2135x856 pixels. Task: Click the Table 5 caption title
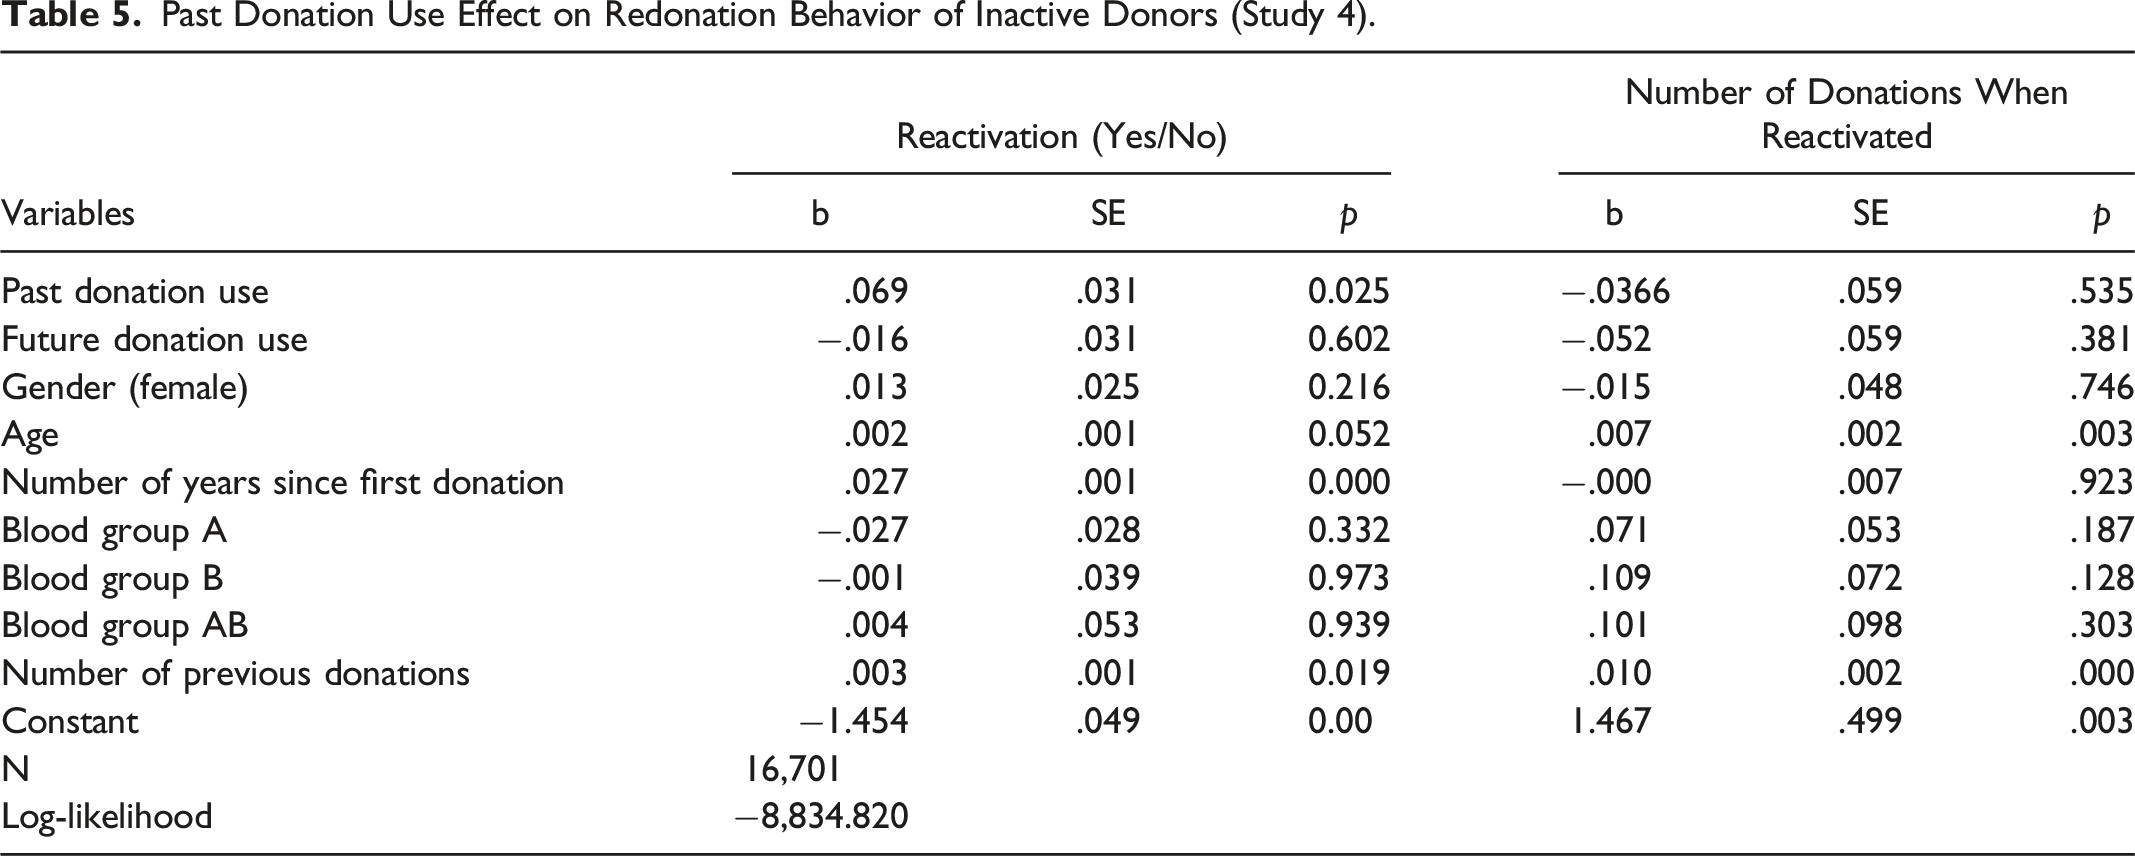click(x=689, y=18)
